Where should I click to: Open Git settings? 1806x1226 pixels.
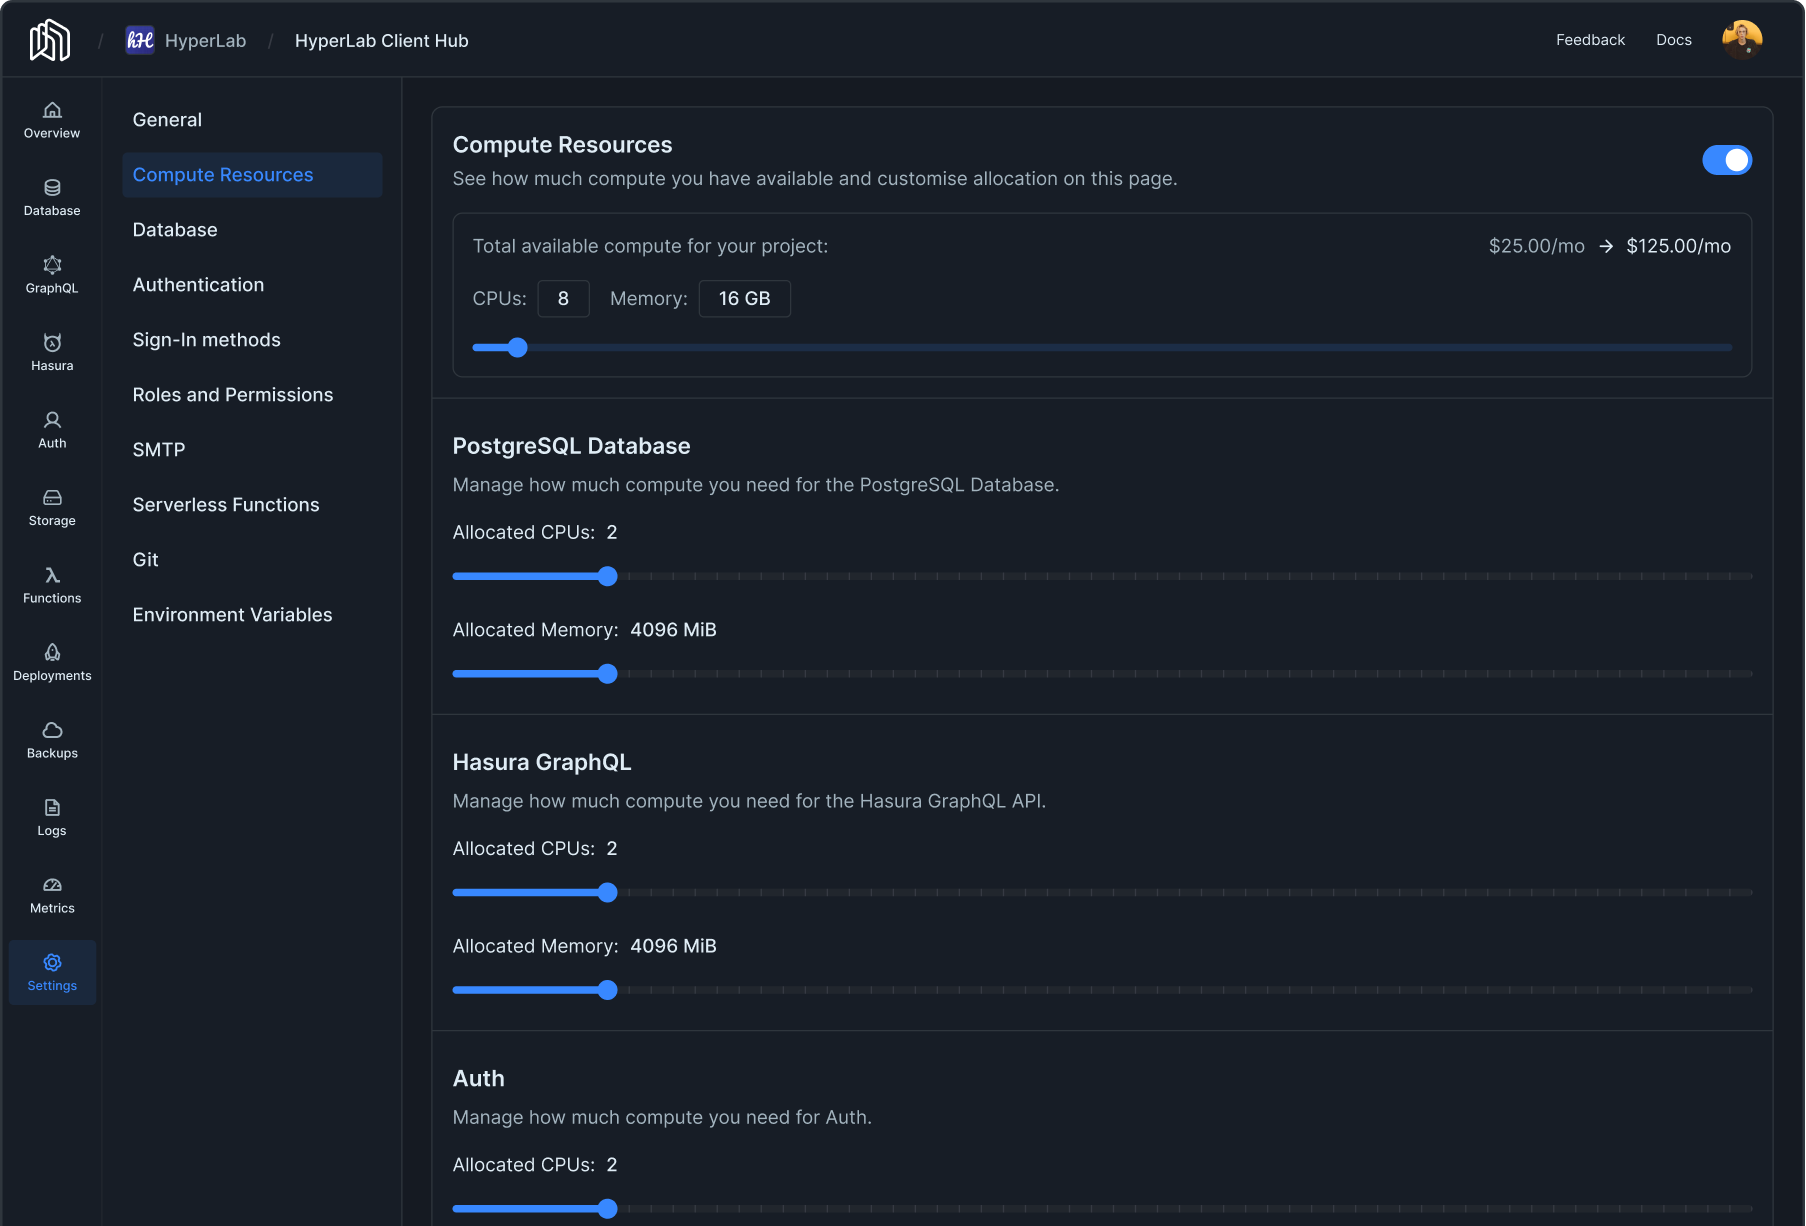pos(252,560)
